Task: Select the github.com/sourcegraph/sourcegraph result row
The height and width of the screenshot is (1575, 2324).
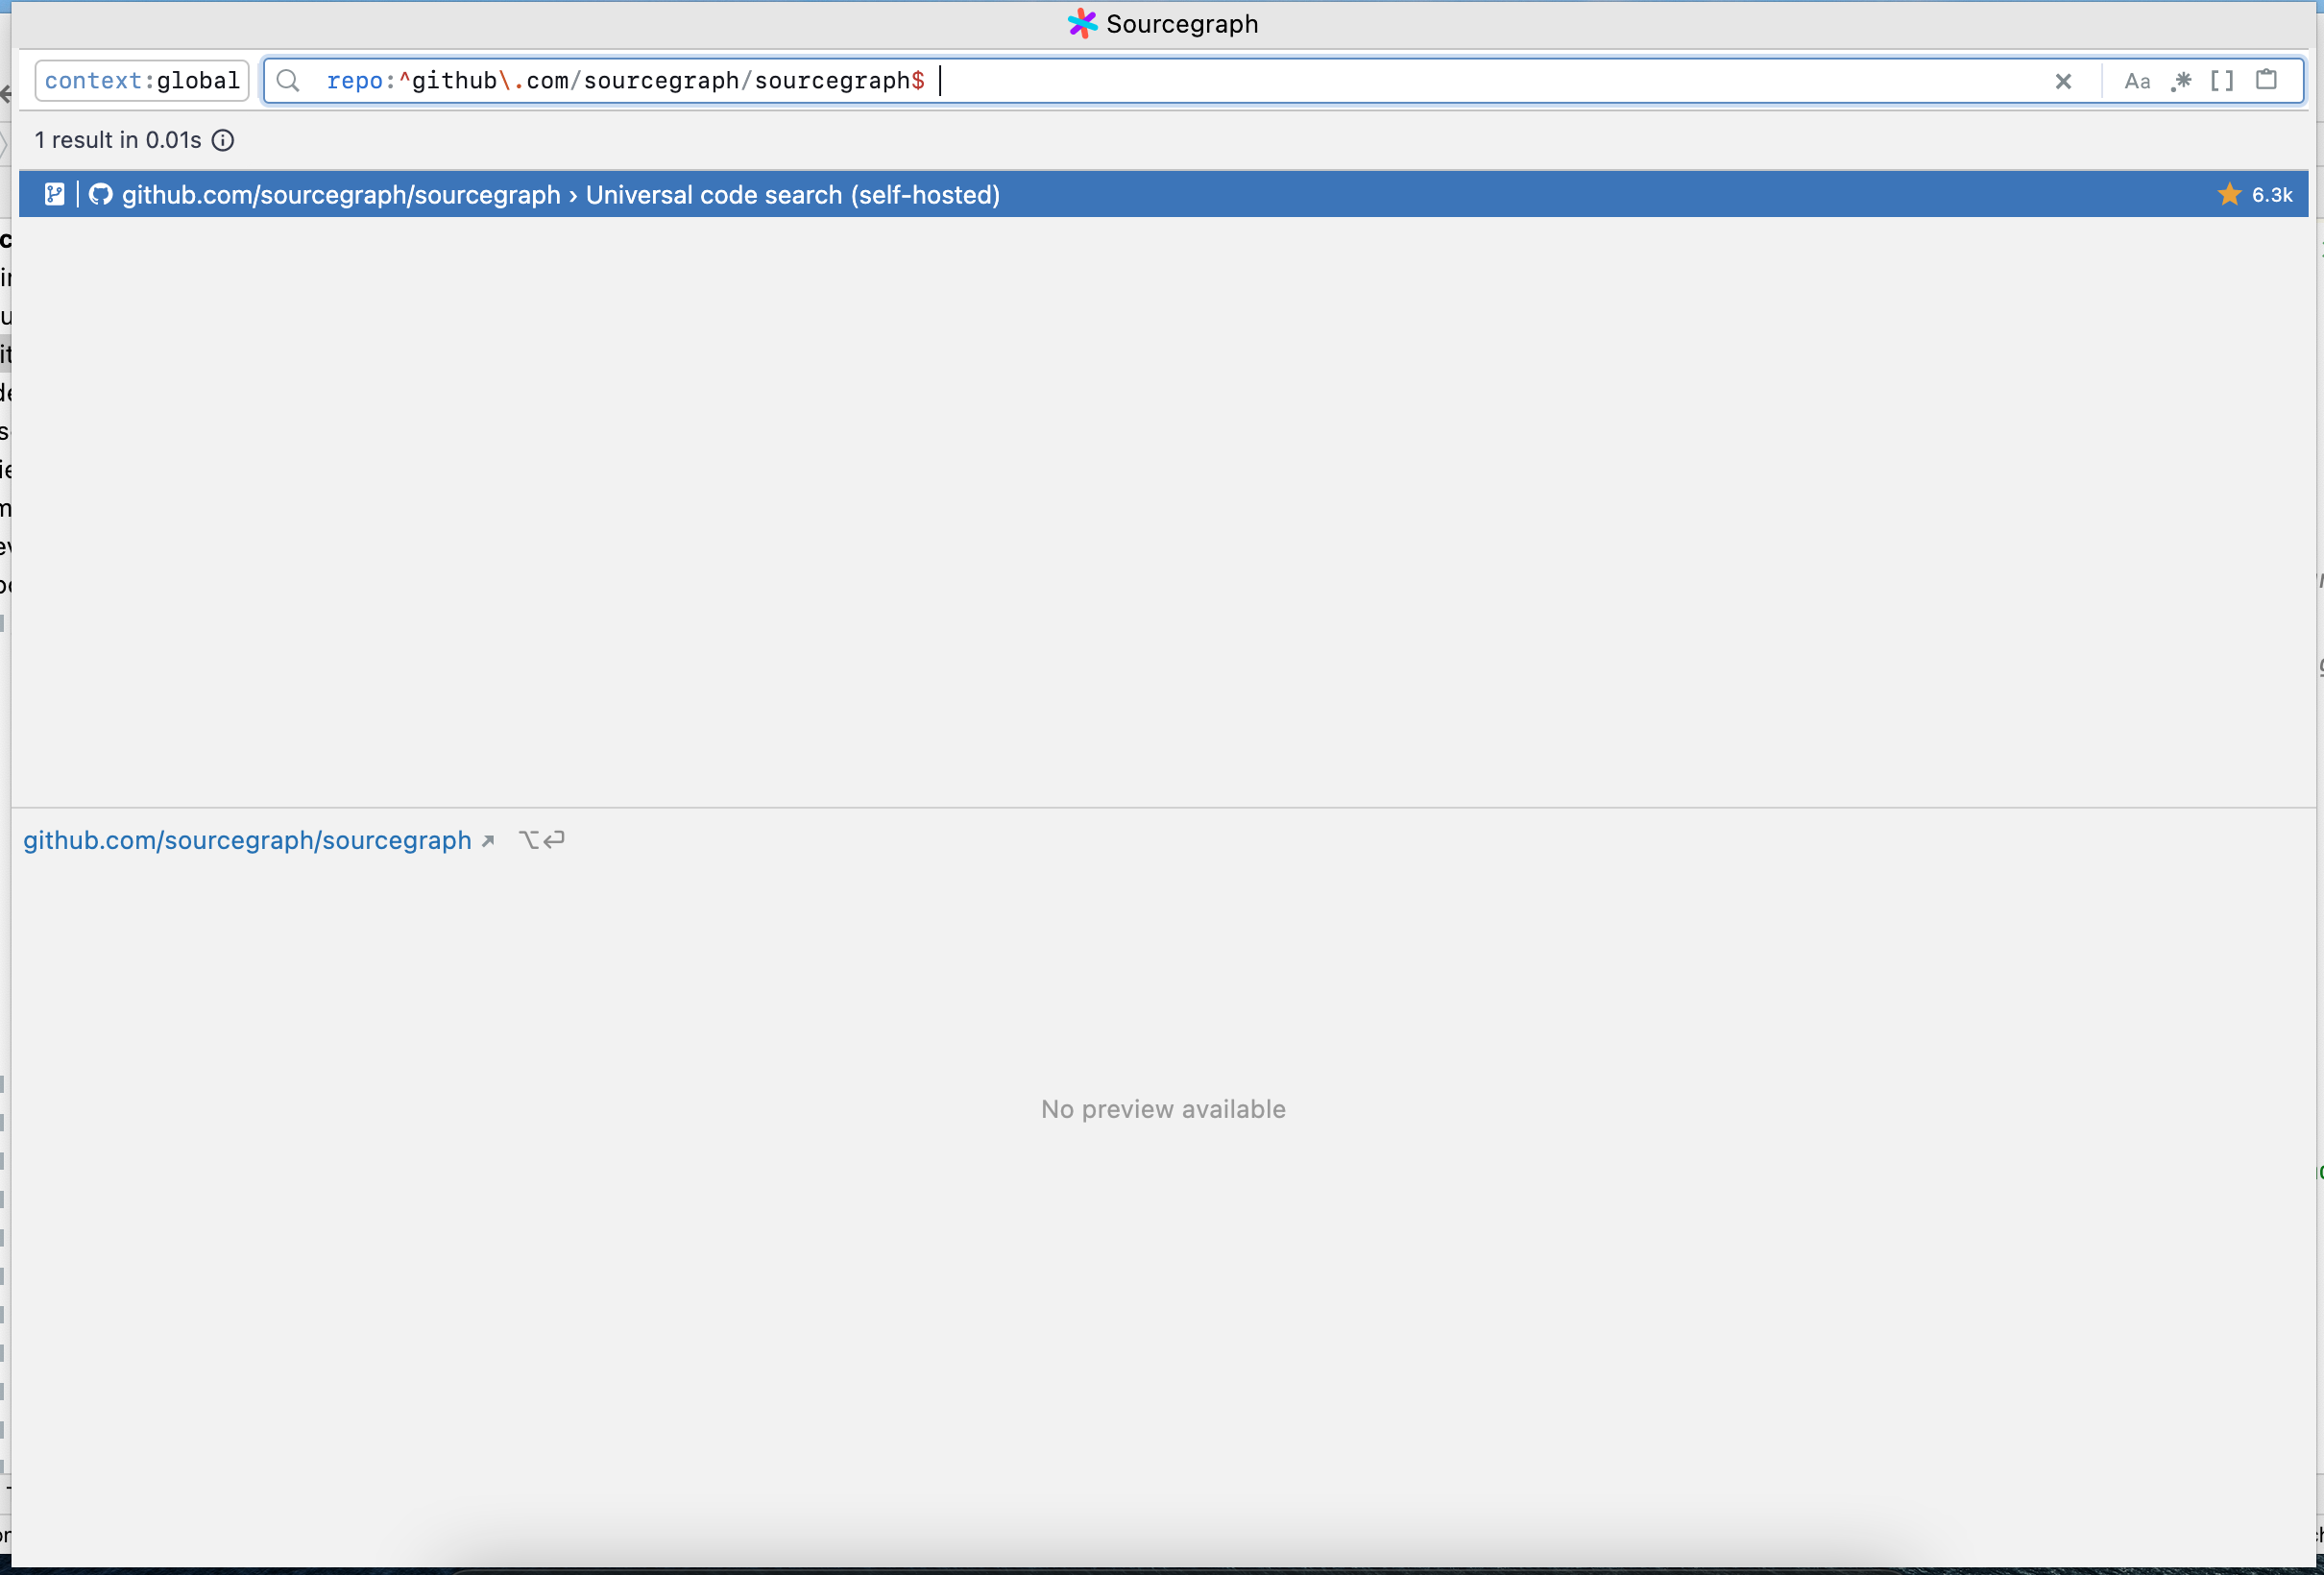Action: 1163,194
